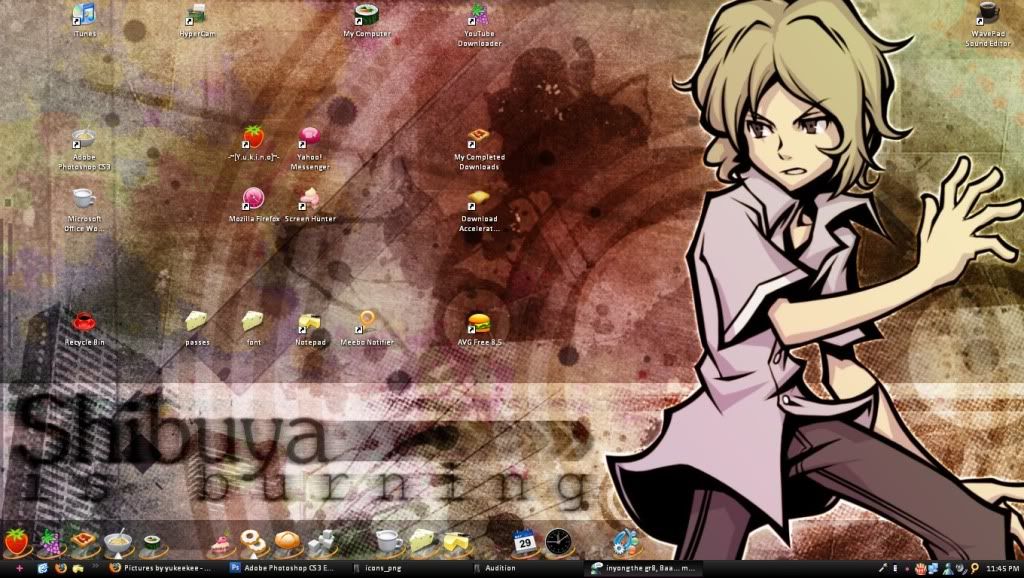Screen dimensions: 1024x578
Task: Open the Recycle Bin
Action: coord(84,328)
